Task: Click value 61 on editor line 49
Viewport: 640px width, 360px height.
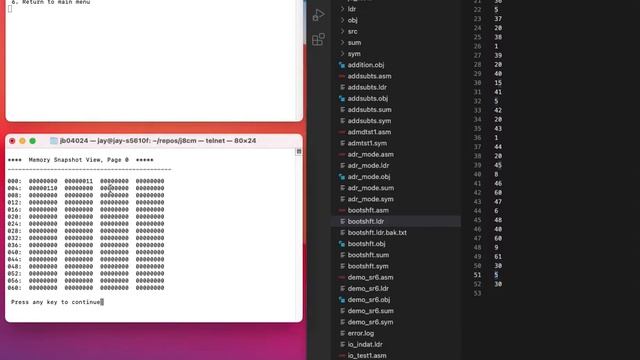Action: click(498, 257)
